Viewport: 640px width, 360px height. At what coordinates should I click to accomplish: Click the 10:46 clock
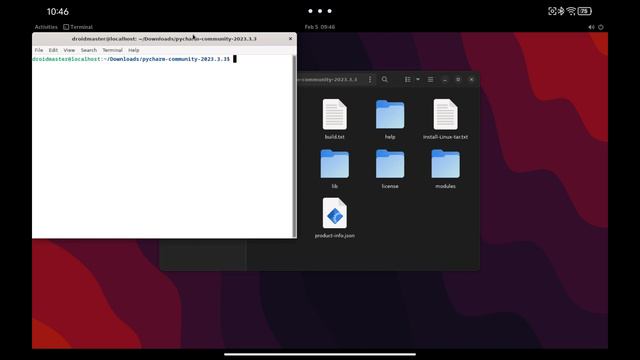pyautogui.click(x=58, y=12)
